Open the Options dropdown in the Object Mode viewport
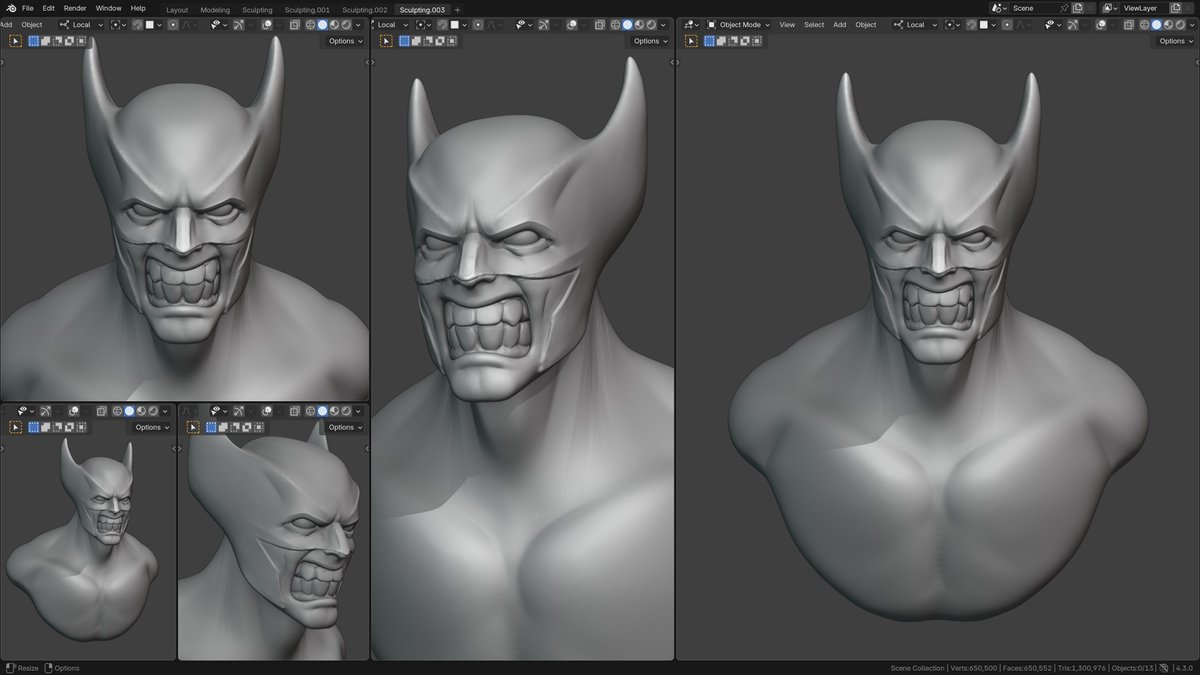The height and width of the screenshot is (675, 1200). coord(1177,41)
